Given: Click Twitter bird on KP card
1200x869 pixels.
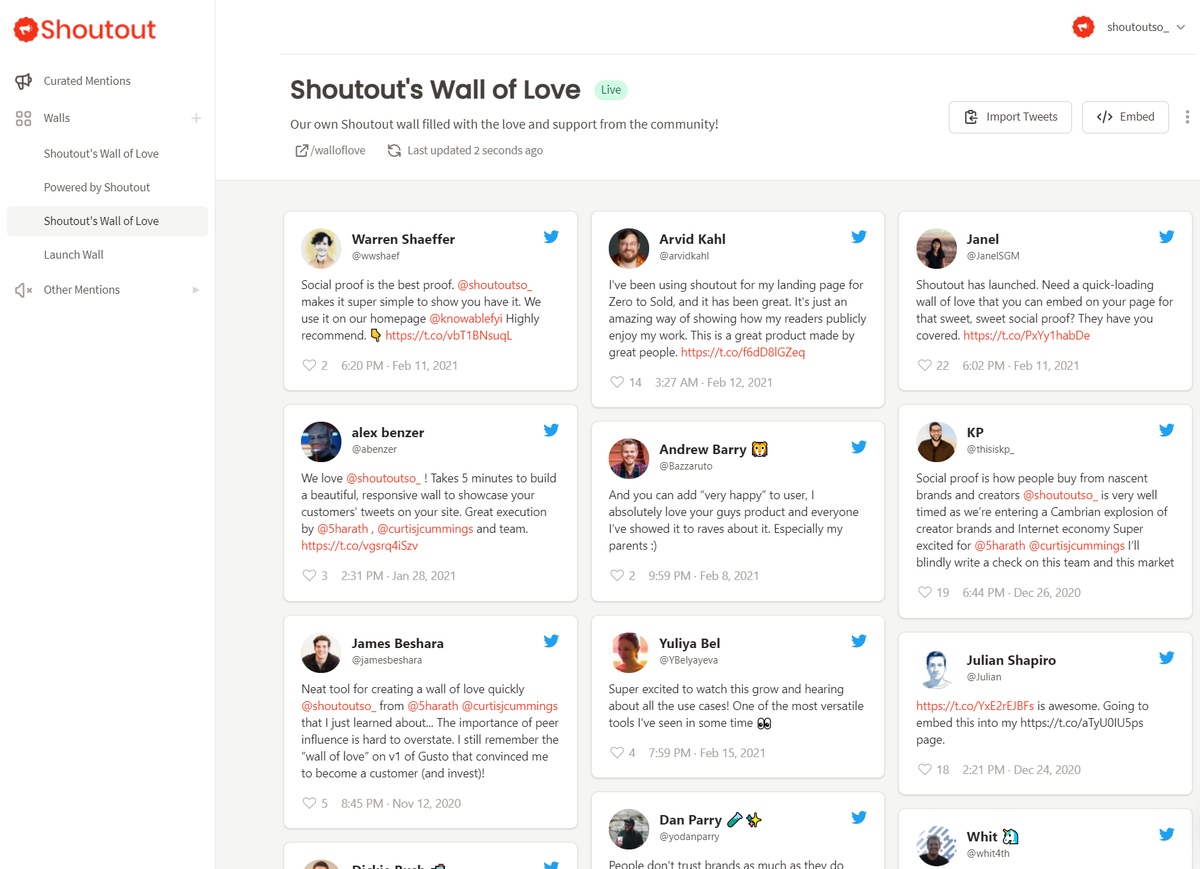Looking at the screenshot, I should [x=1166, y=430].
